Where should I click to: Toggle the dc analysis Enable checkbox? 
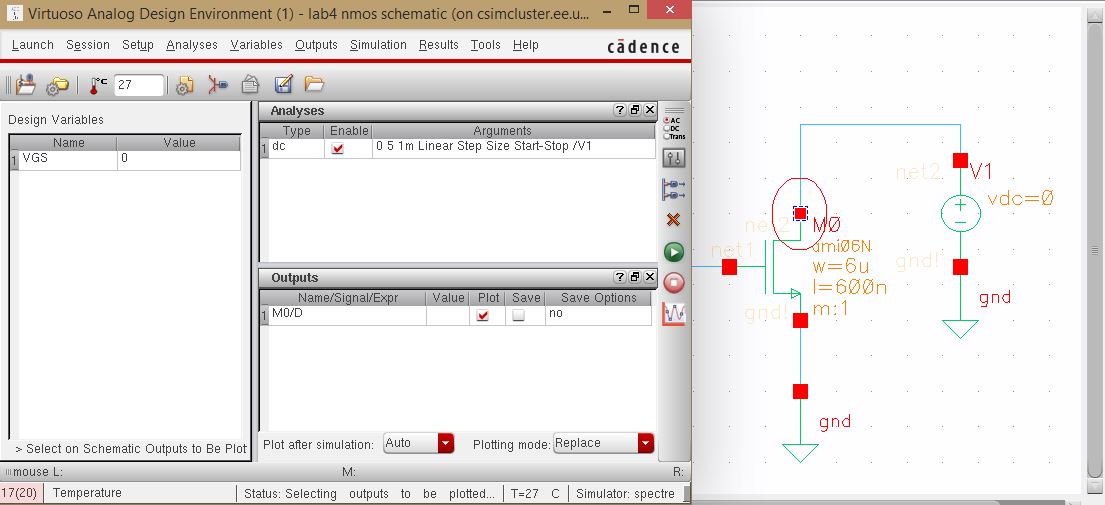coord(338,149)
